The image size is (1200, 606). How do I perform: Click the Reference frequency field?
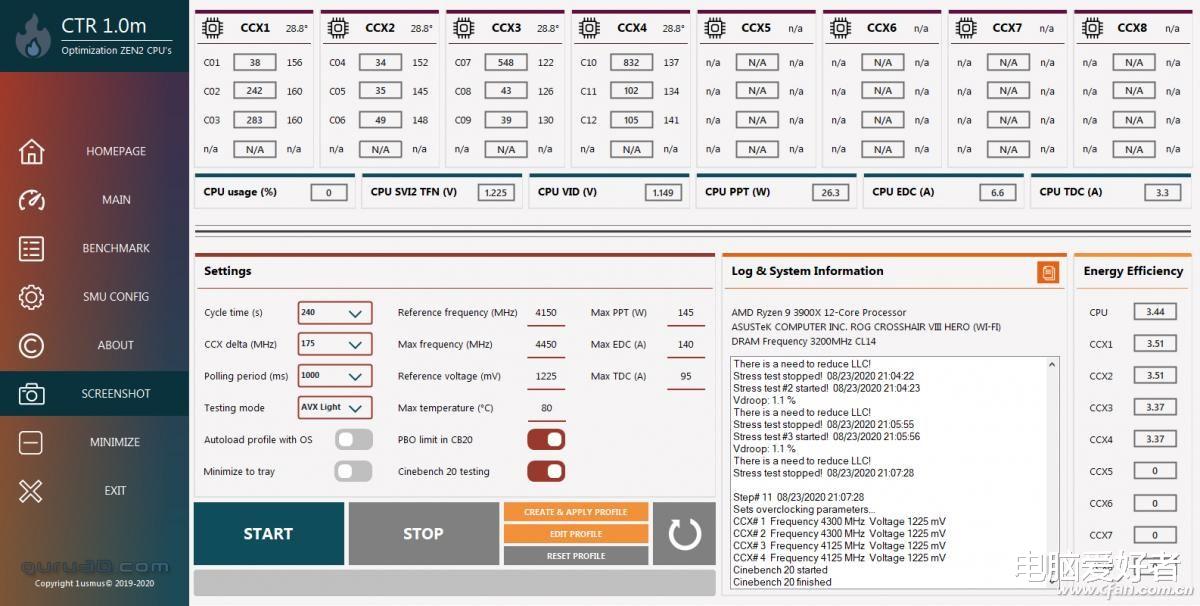pos(546,313)
